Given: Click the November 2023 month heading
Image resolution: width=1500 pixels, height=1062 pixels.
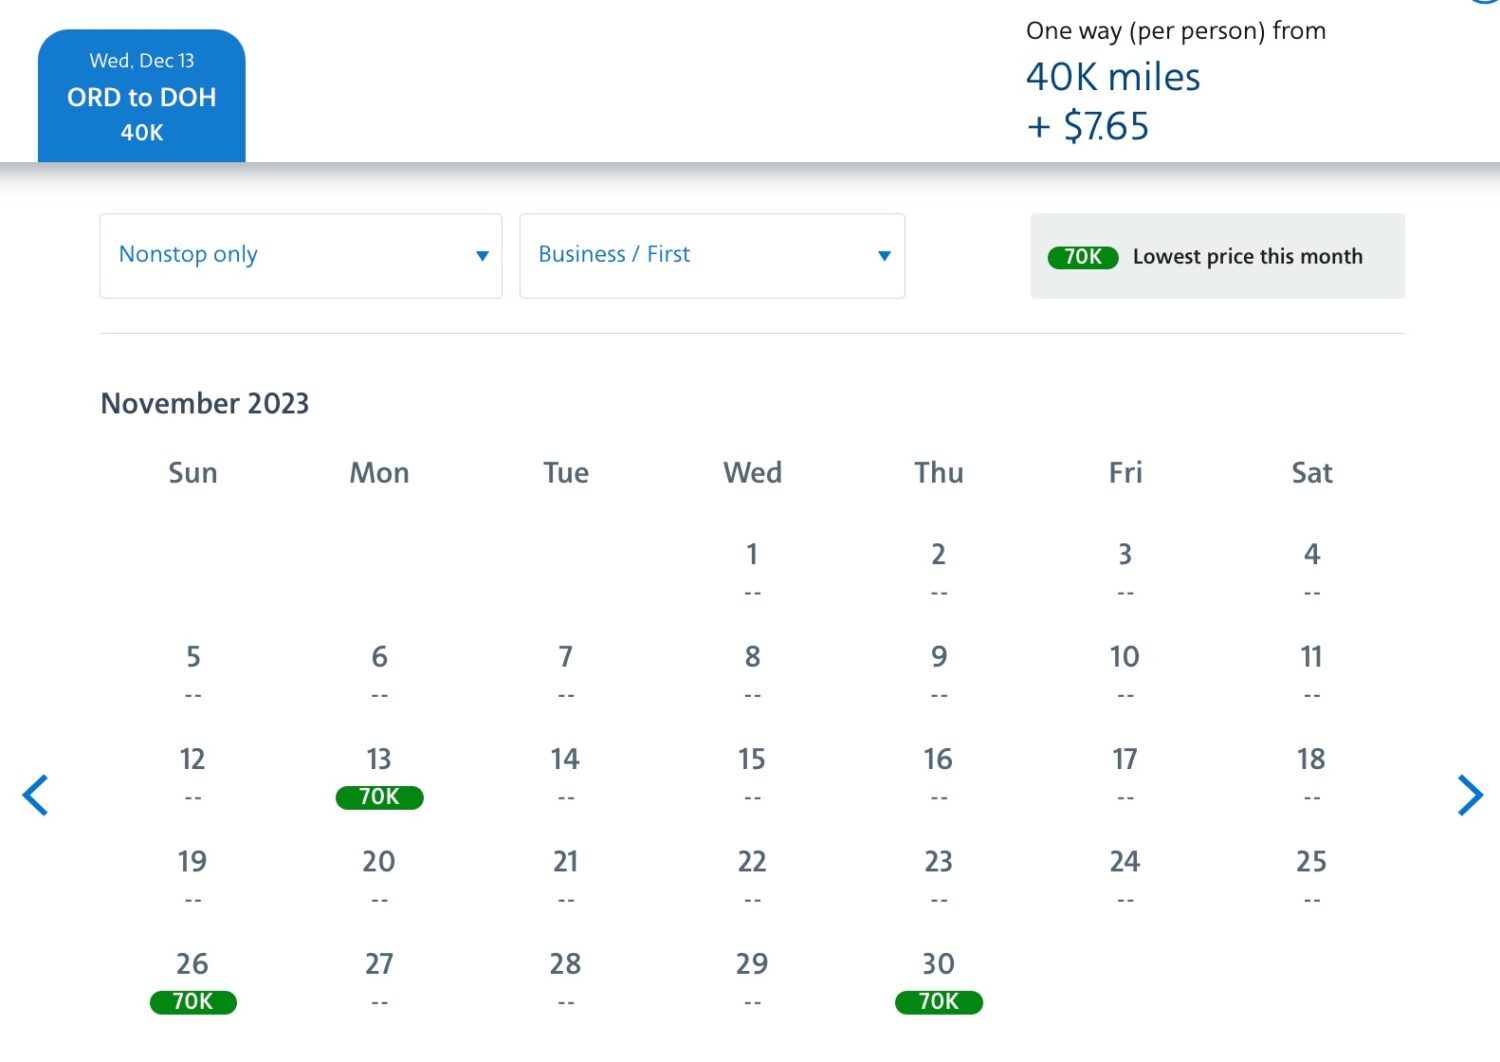Looking at the screenshot, I should click(x=205, y=403).
